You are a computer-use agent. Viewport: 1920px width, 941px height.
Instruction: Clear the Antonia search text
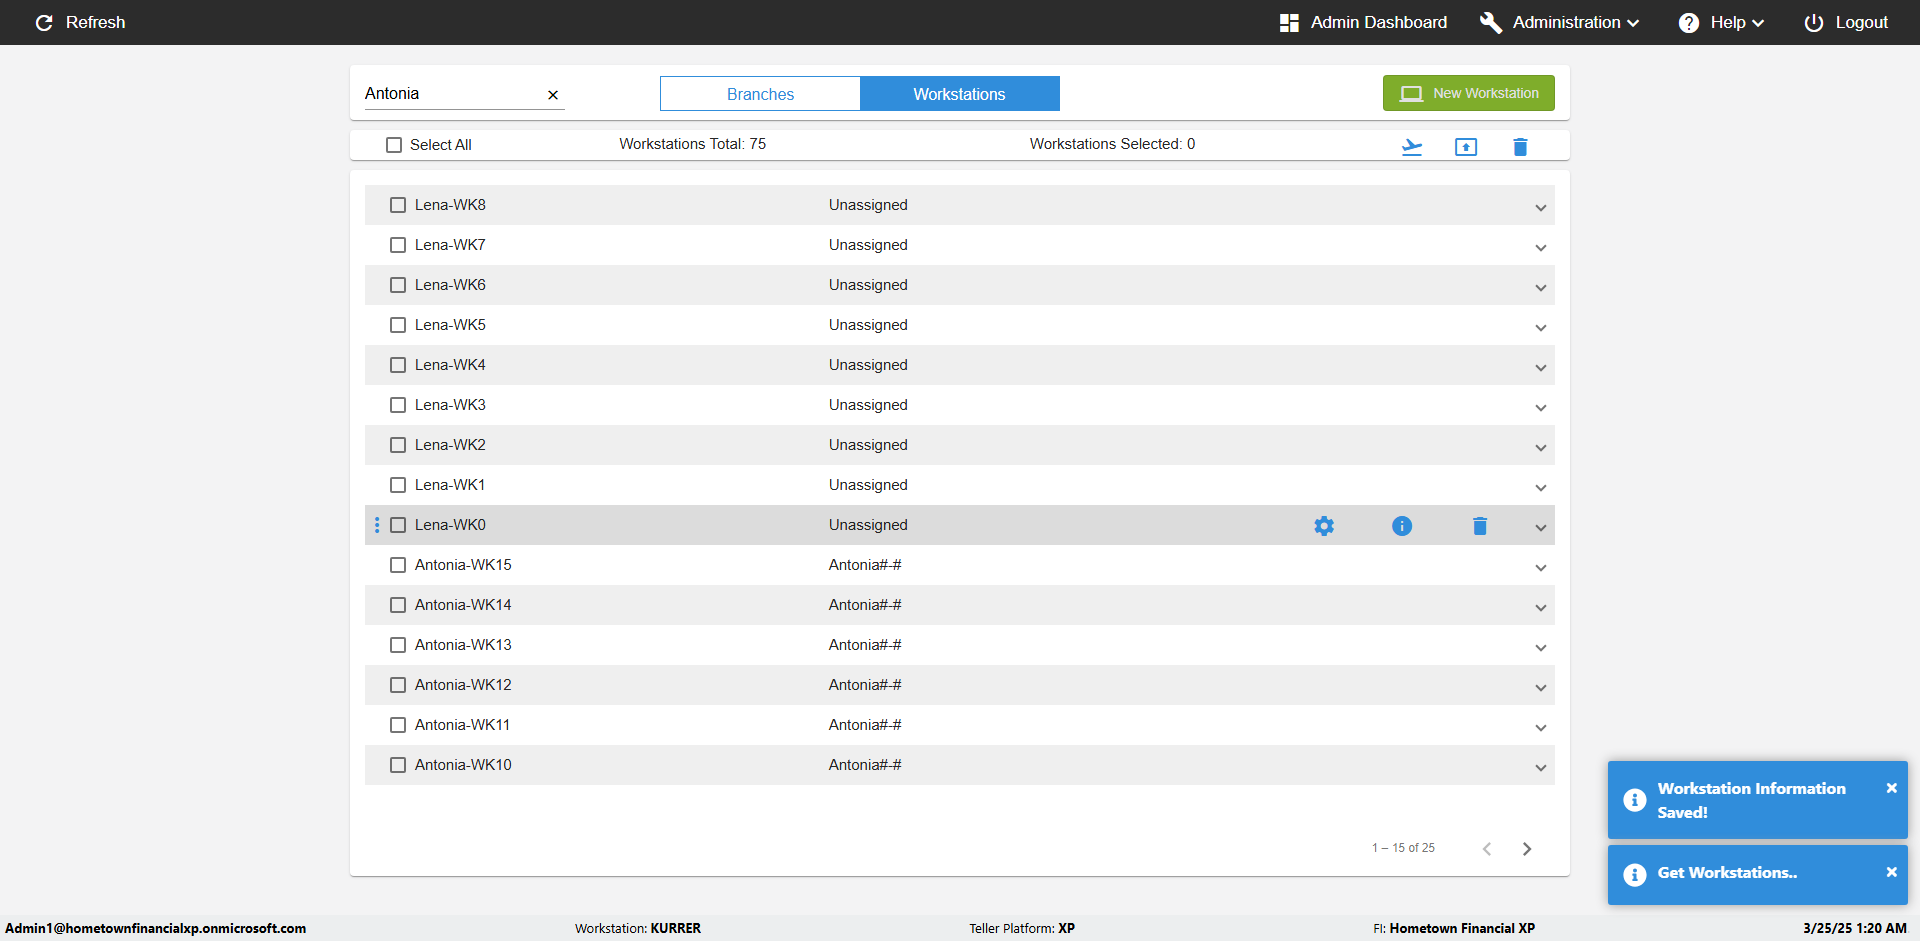pos(553,95)
